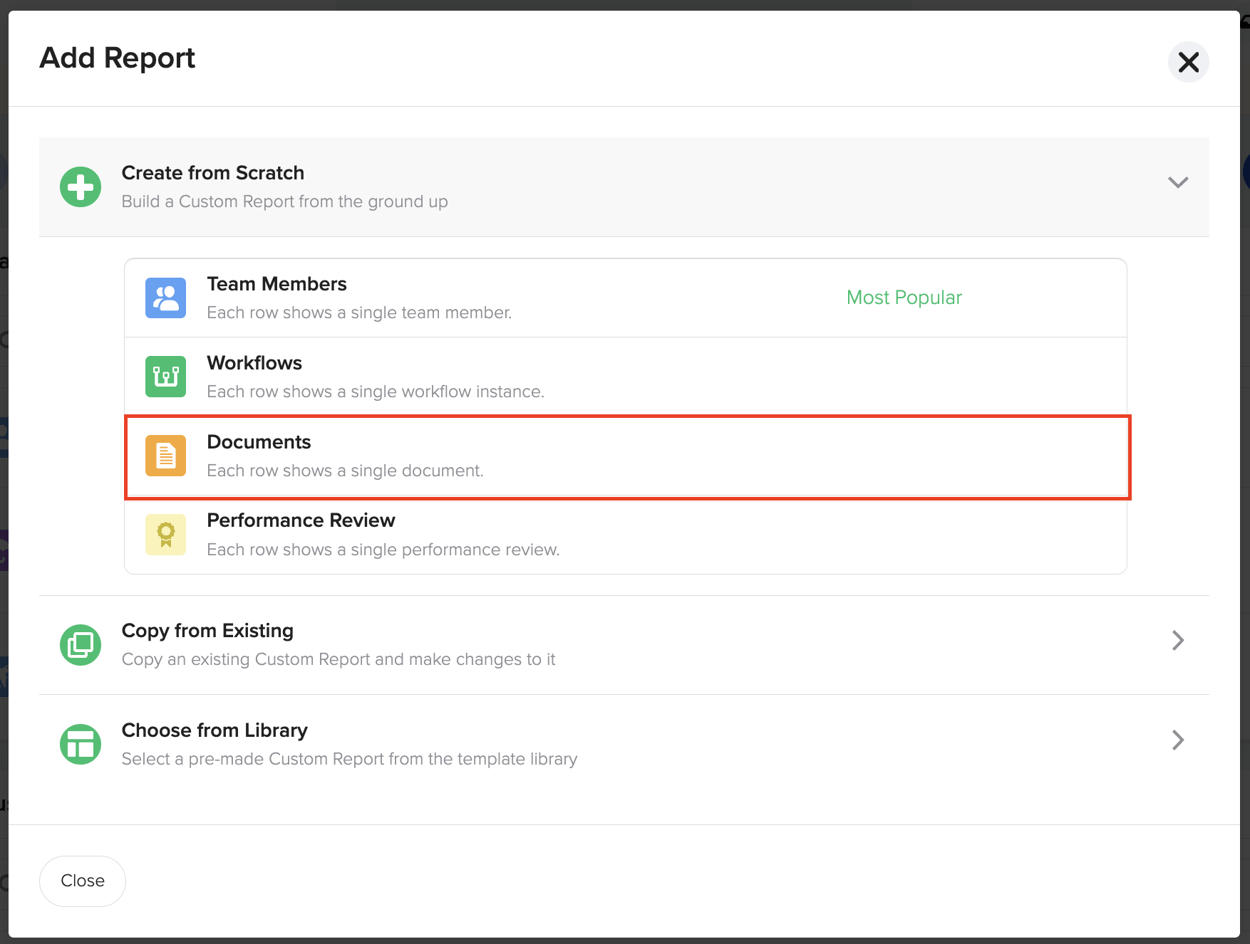Select the Documents report type row

coord(628,457)
